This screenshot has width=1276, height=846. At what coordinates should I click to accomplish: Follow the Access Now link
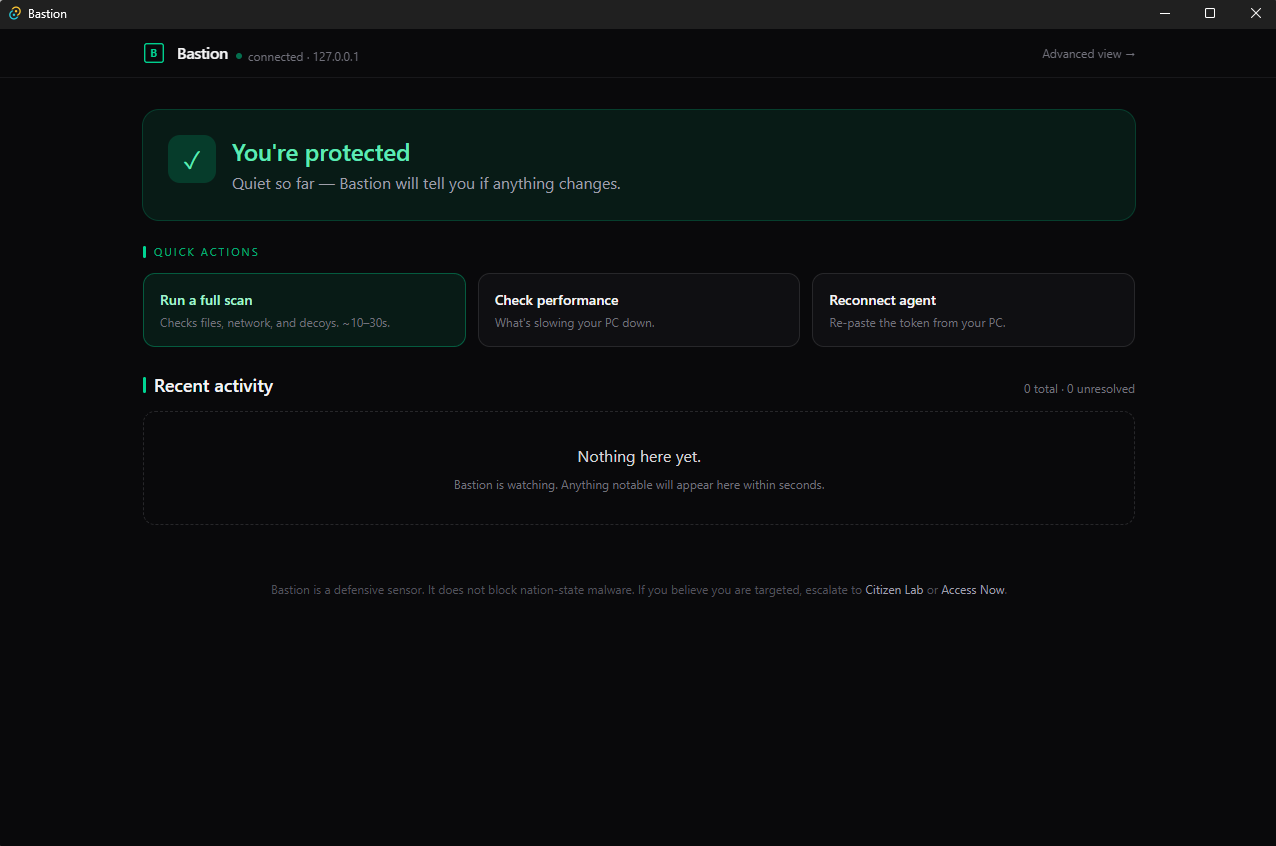point(972,590)
